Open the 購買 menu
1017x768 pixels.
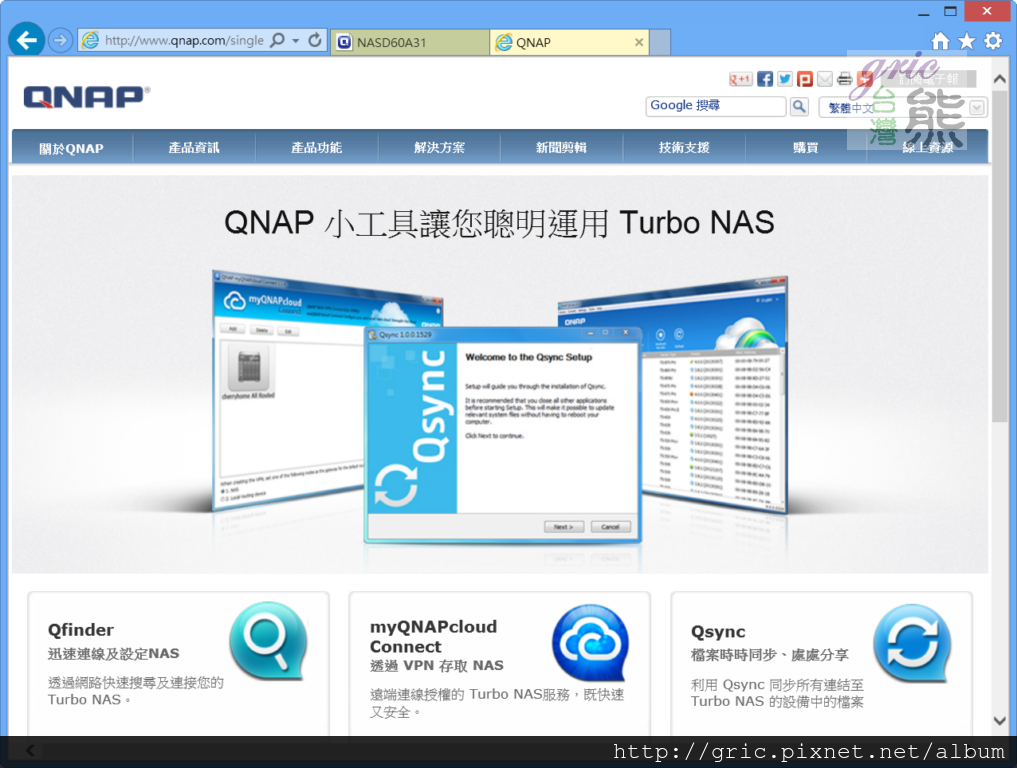[806, 148]
